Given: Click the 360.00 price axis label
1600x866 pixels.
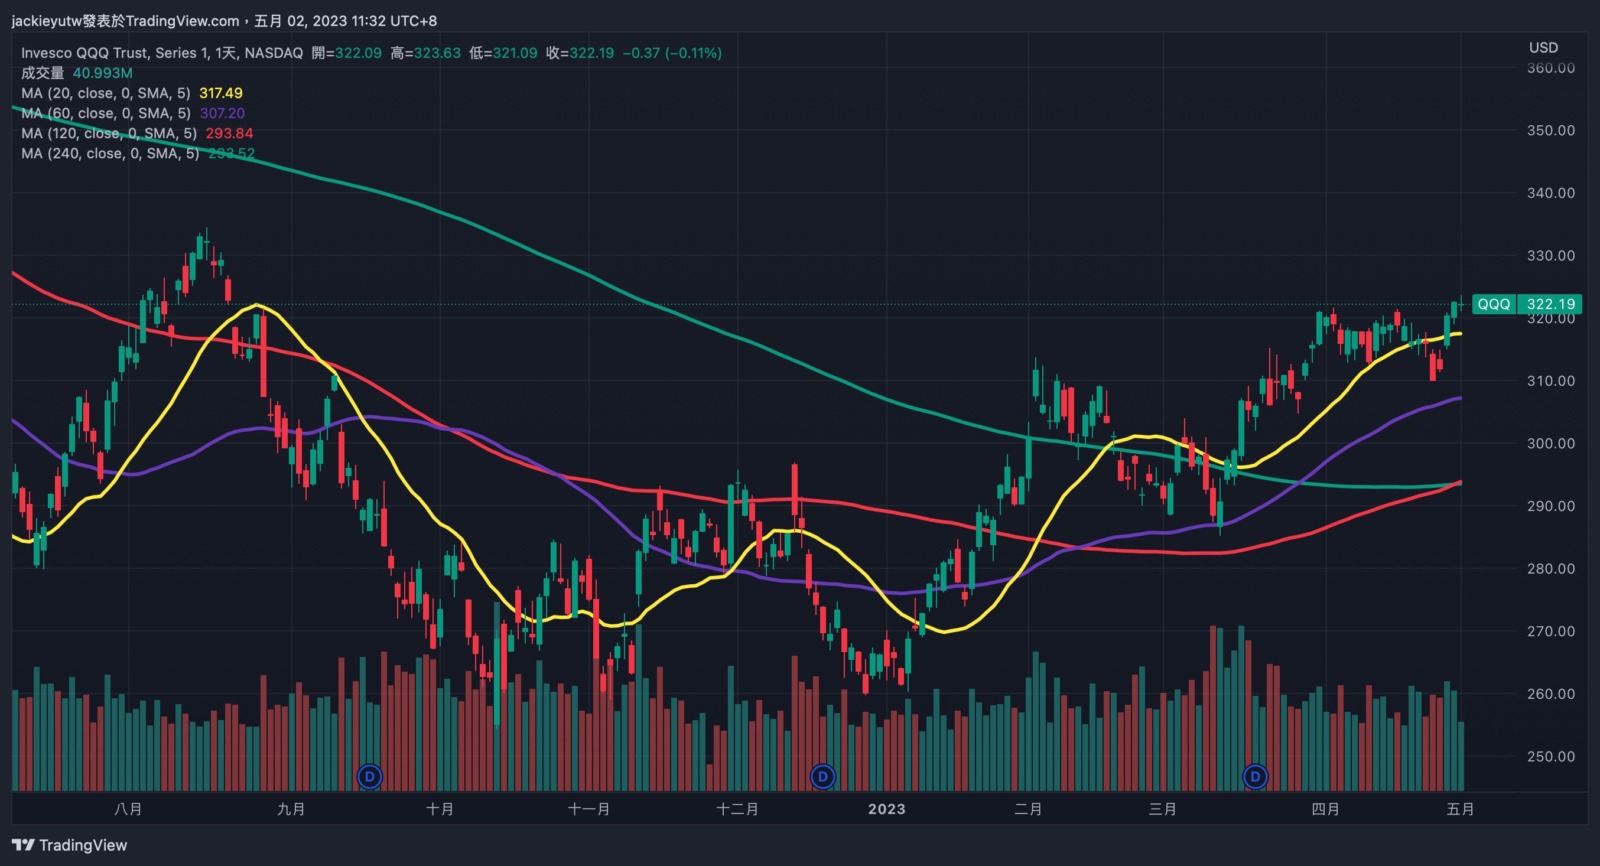Looking at the screenshot, I should click(1550, 68).
